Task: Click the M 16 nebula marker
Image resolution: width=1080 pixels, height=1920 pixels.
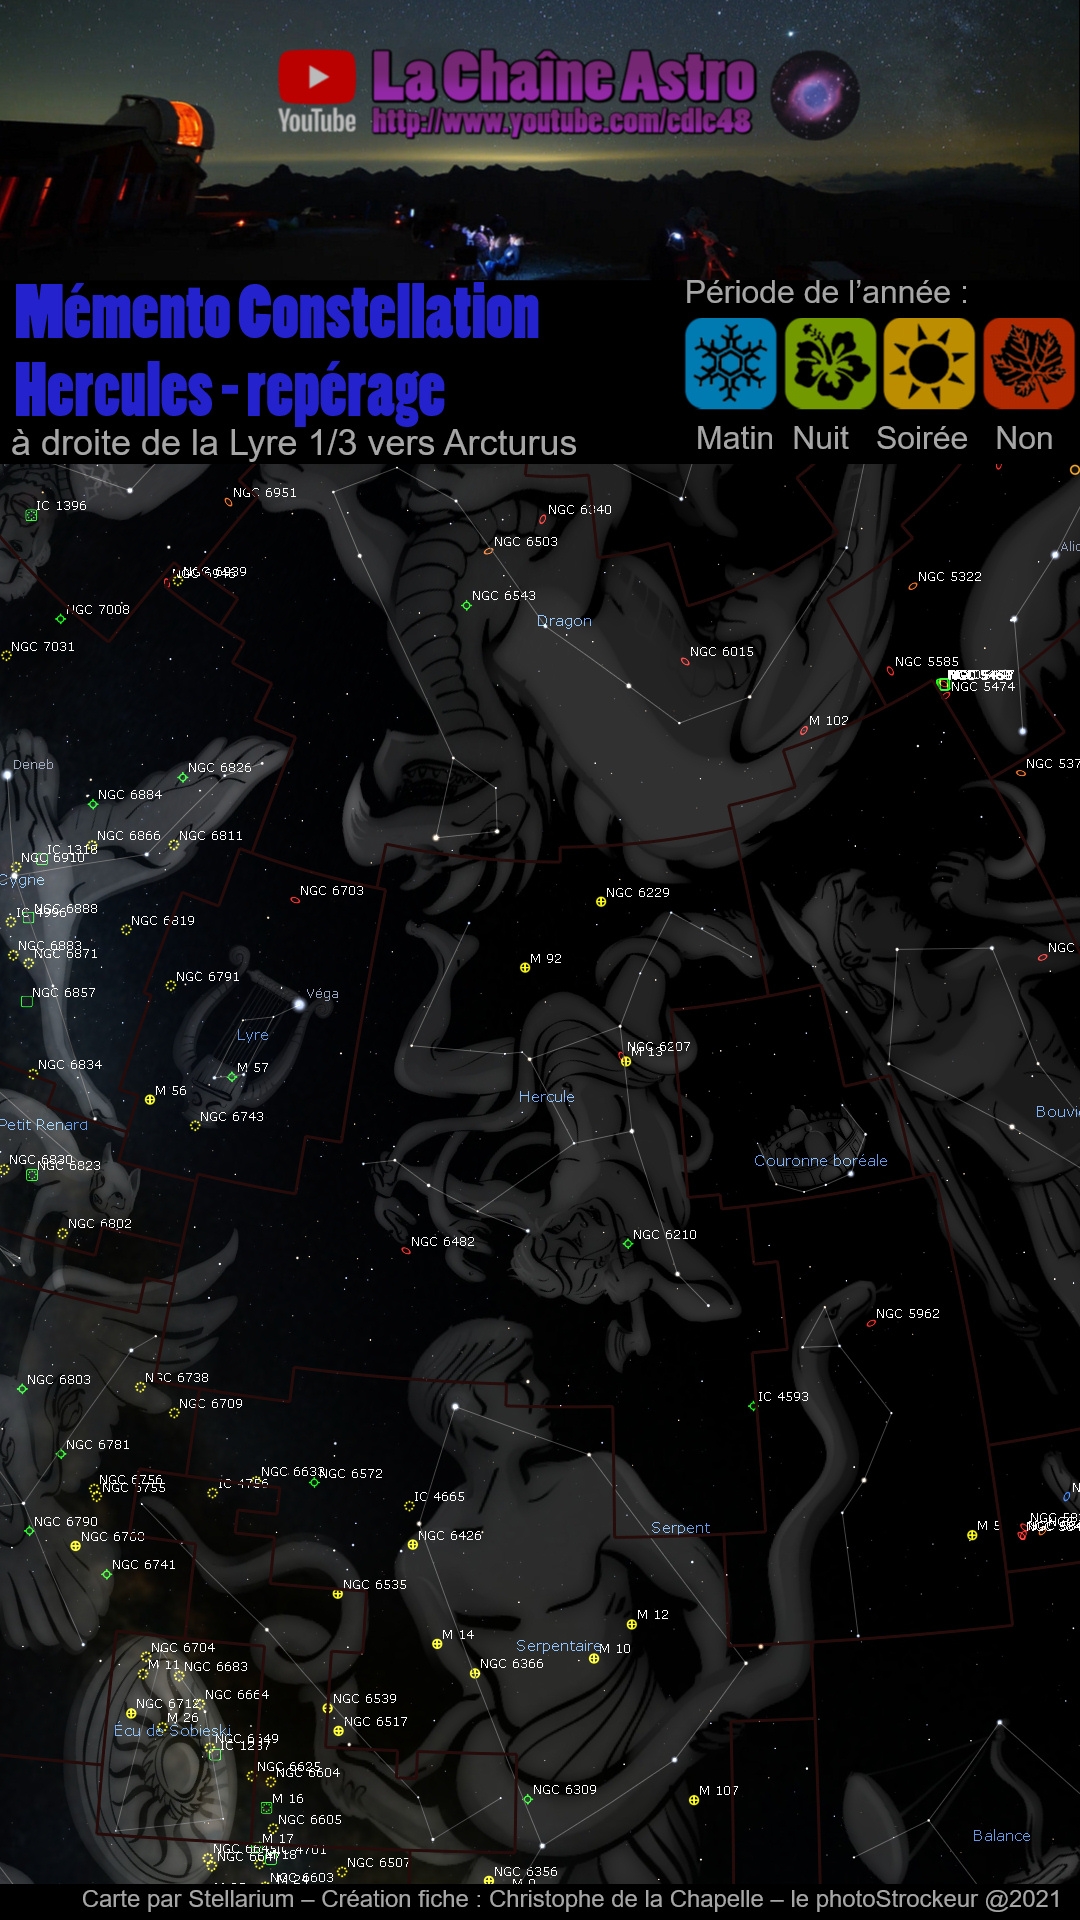Action: [266, 1808]
